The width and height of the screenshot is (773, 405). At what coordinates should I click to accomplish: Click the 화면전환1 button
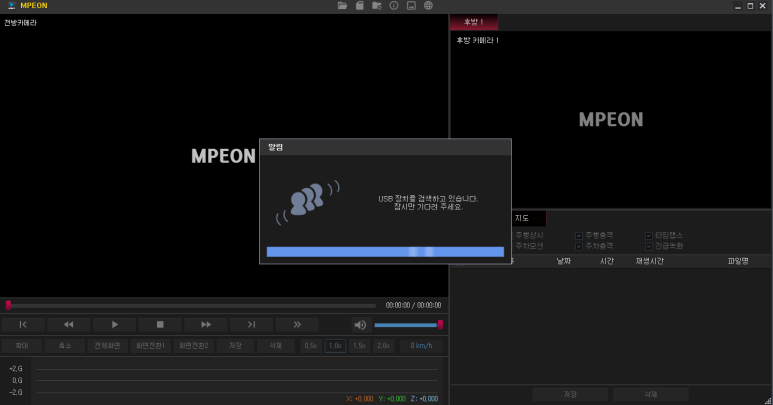(150, 345)
